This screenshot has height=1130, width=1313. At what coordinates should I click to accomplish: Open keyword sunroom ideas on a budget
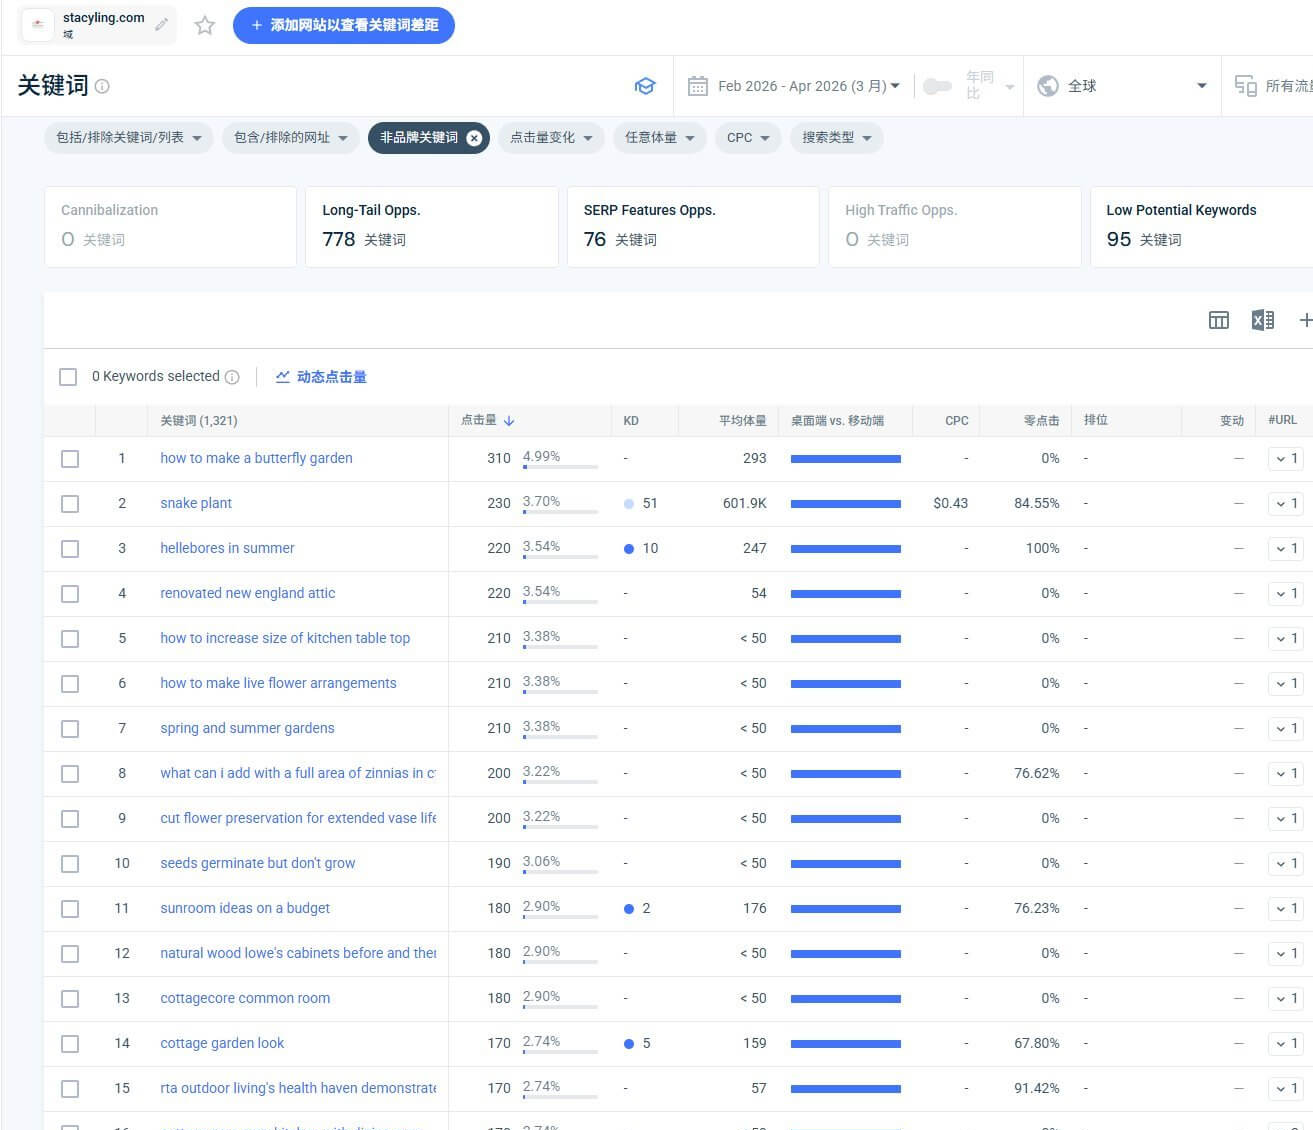[x=245, y=908]
